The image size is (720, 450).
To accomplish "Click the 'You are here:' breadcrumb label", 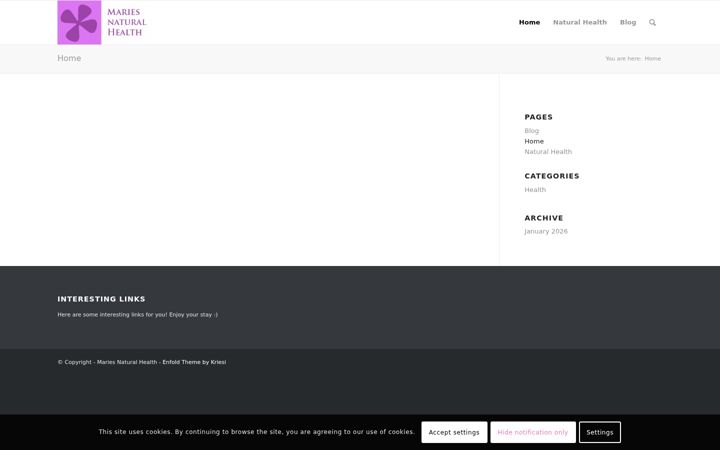I will point(624,59).
